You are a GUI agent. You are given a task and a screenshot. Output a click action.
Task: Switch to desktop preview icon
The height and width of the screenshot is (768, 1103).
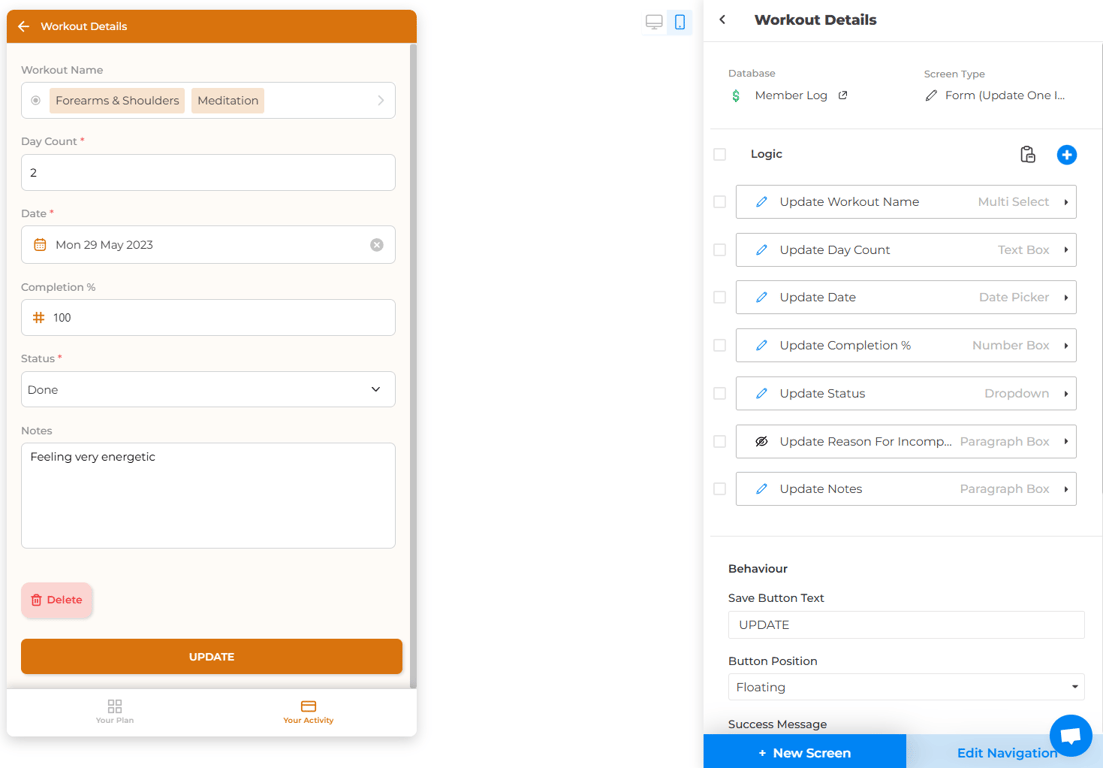(654, 23)
